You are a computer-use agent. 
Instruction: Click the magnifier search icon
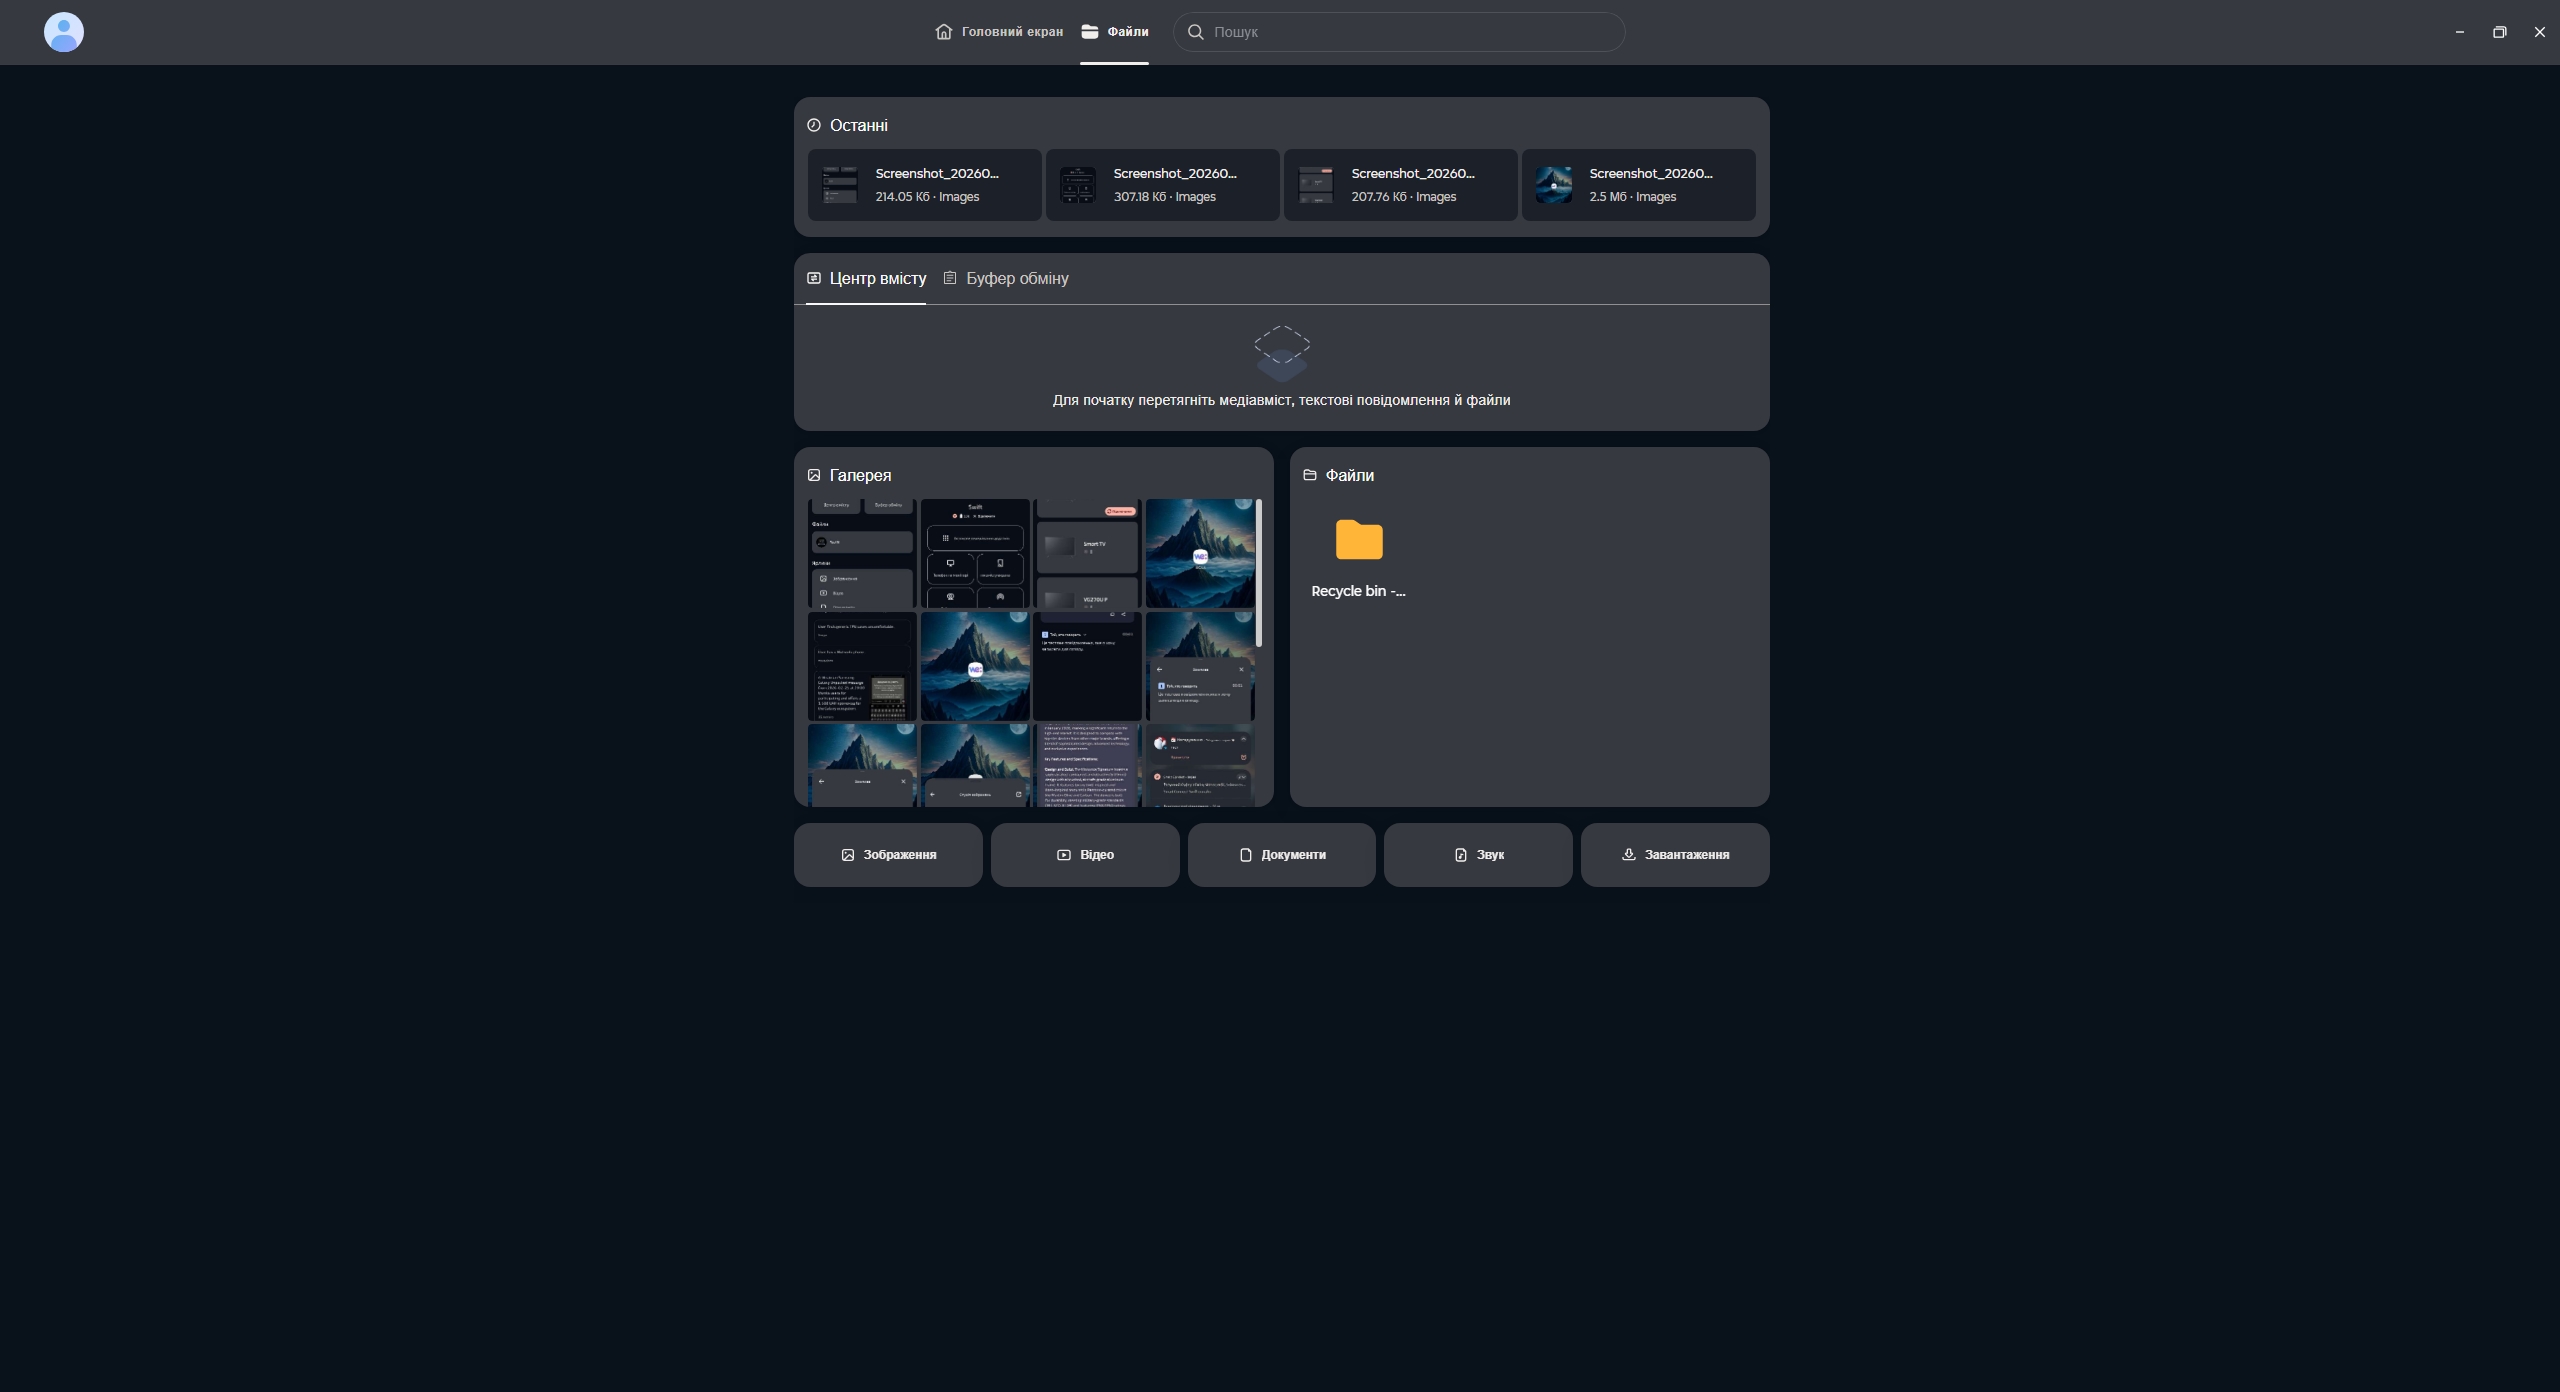(1195, 32)
